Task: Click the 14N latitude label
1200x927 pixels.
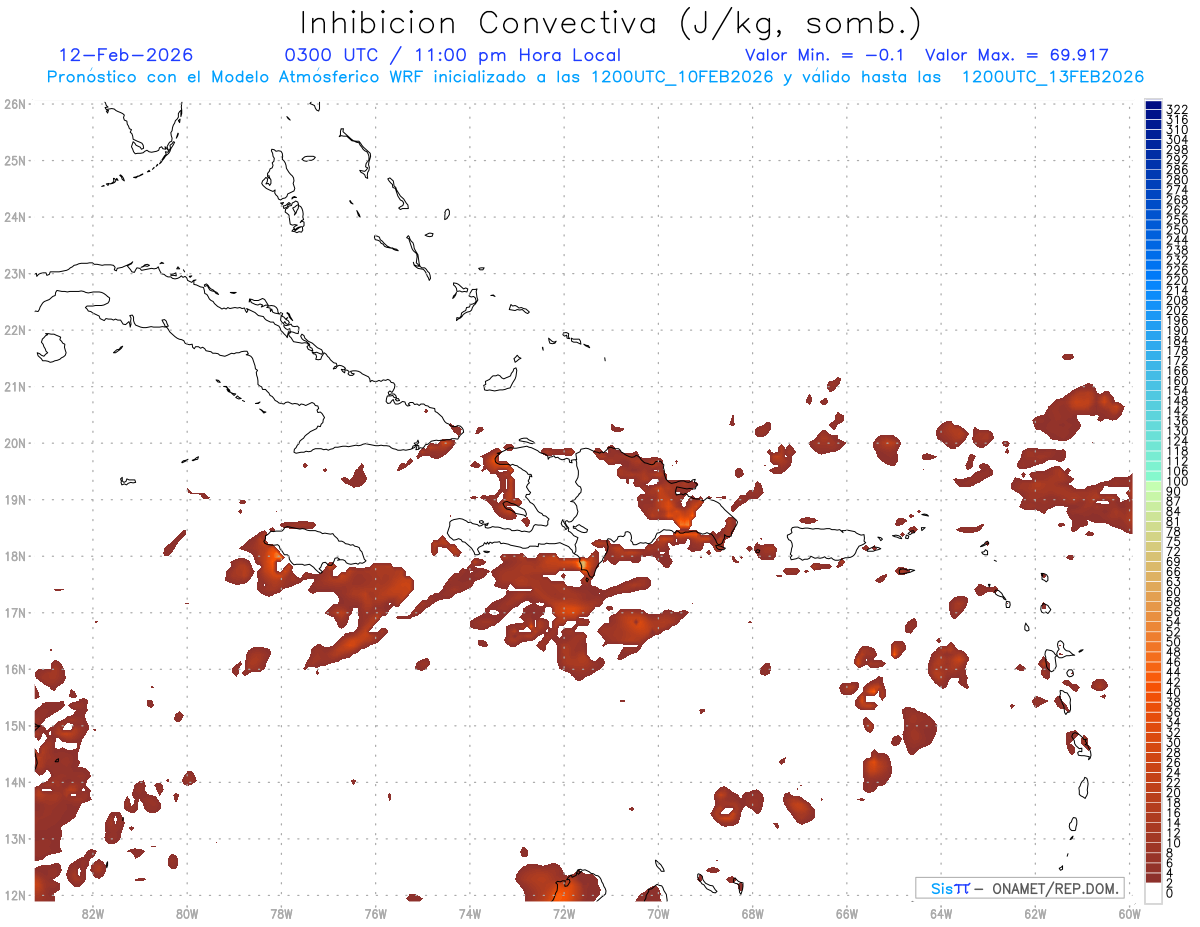Action: click(15, 782)
